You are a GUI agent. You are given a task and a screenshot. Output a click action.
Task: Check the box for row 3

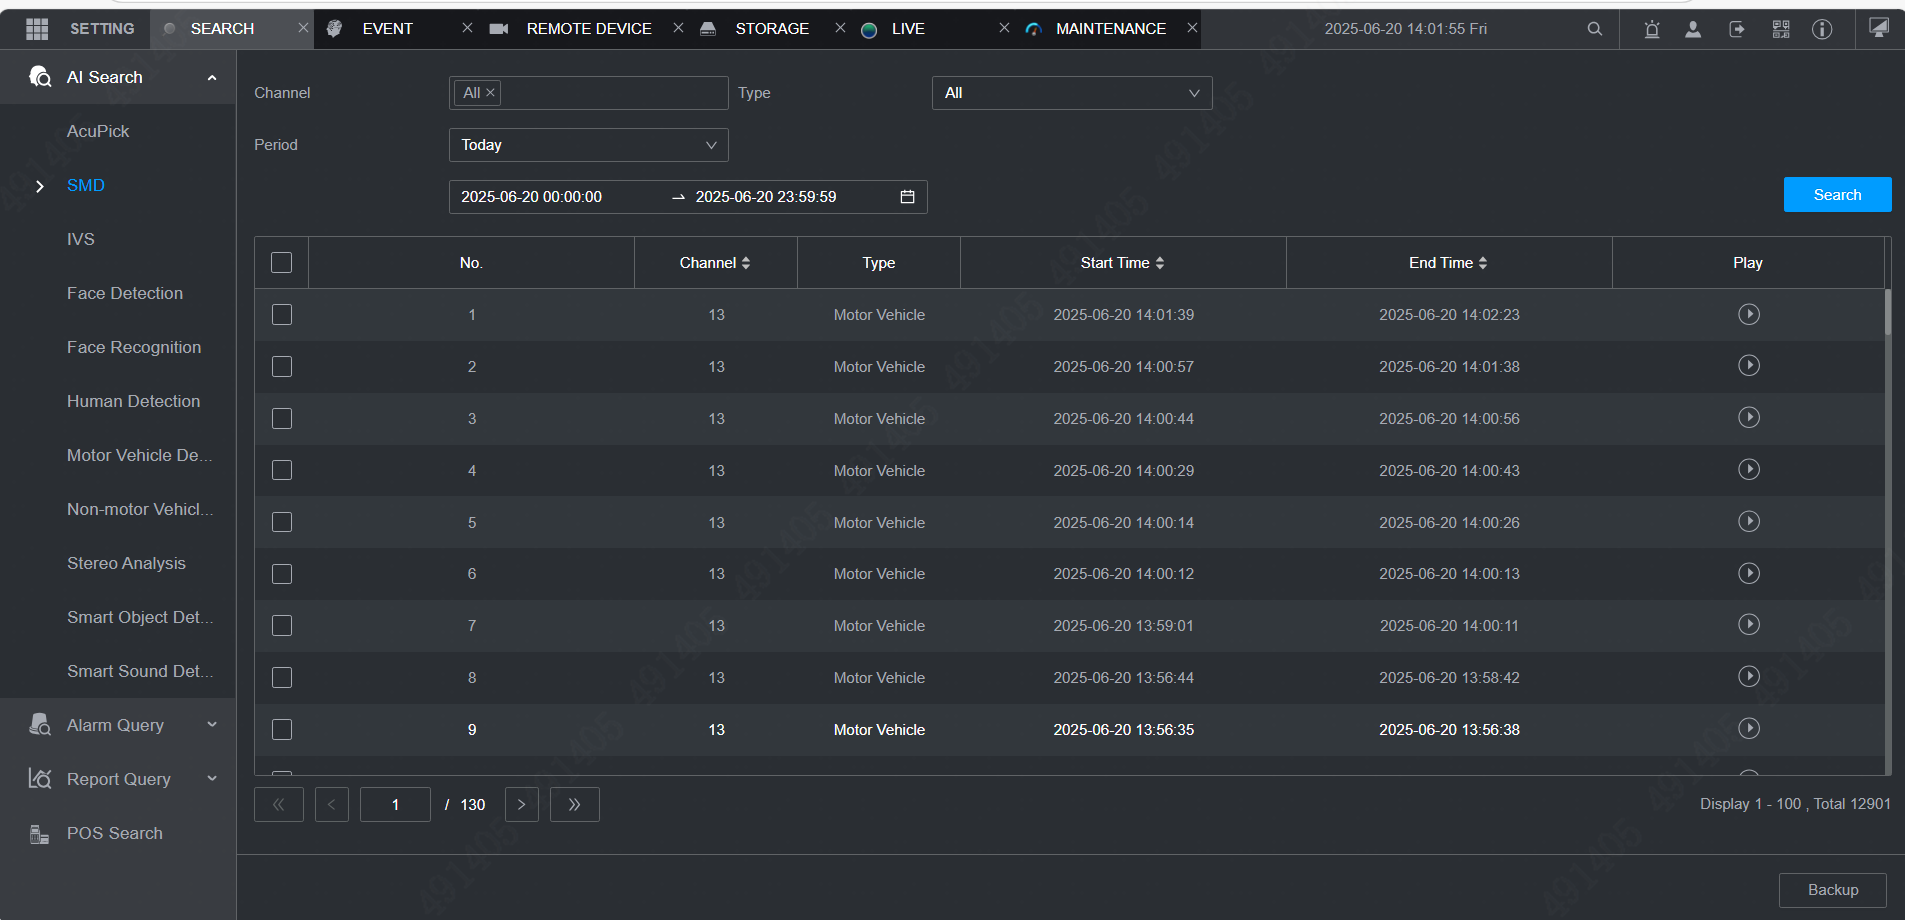(282, 419)
